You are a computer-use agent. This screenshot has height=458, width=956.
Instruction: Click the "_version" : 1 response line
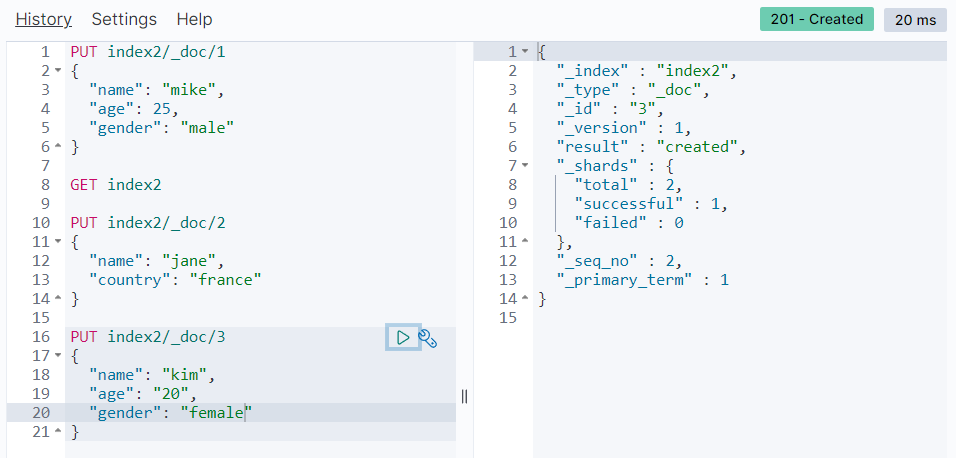click(x=624, y=128)
